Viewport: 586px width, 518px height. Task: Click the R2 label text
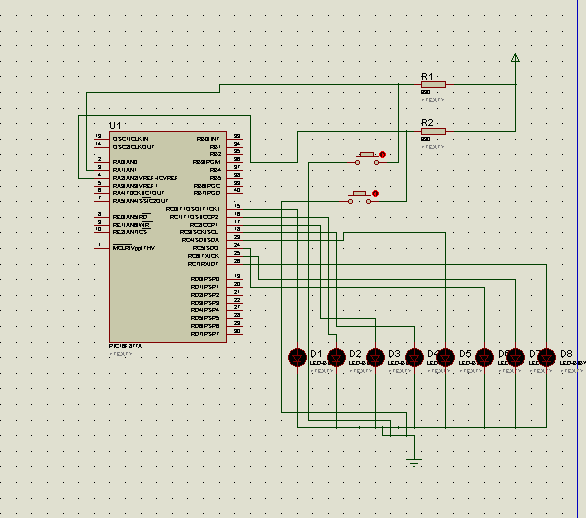[427, 123]
